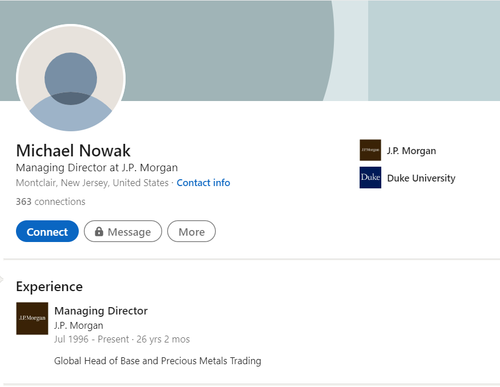Click the Managing Director job title in Experience

click(101, 311)
